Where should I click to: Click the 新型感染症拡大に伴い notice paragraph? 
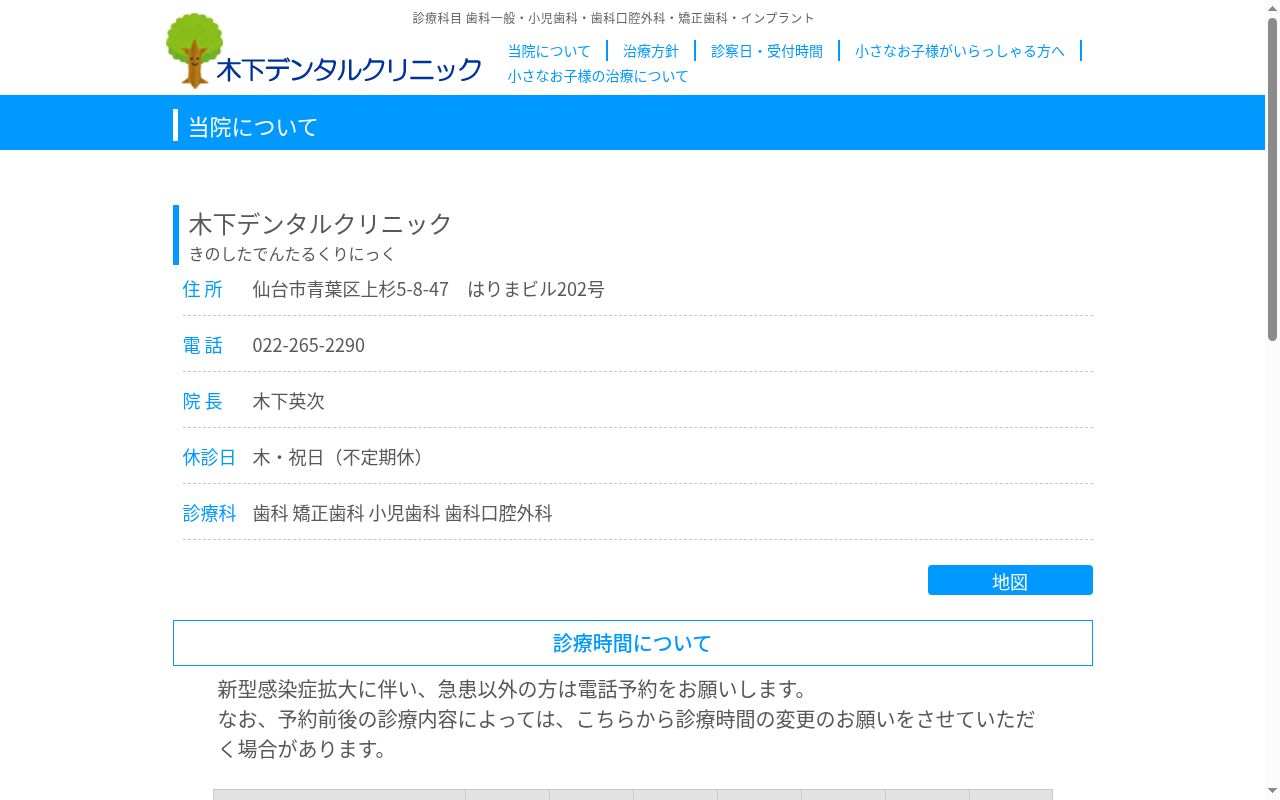pyautogui.click(x=627, y=719)
